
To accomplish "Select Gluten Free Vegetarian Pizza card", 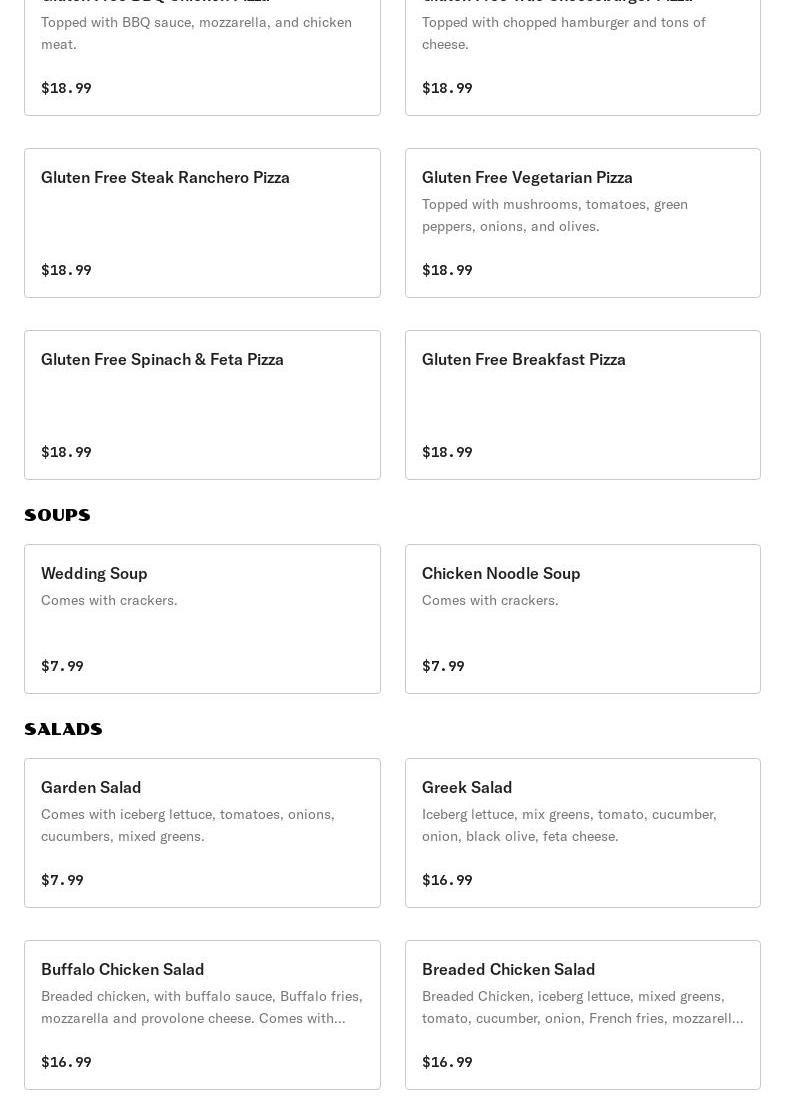I will click(x=583, y=223).
